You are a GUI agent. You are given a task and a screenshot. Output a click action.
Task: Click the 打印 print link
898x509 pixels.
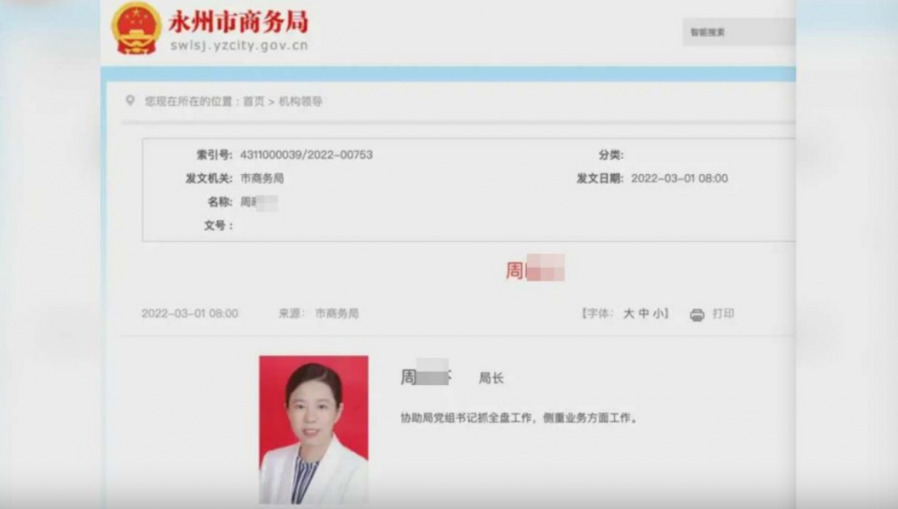coord(723,314)
